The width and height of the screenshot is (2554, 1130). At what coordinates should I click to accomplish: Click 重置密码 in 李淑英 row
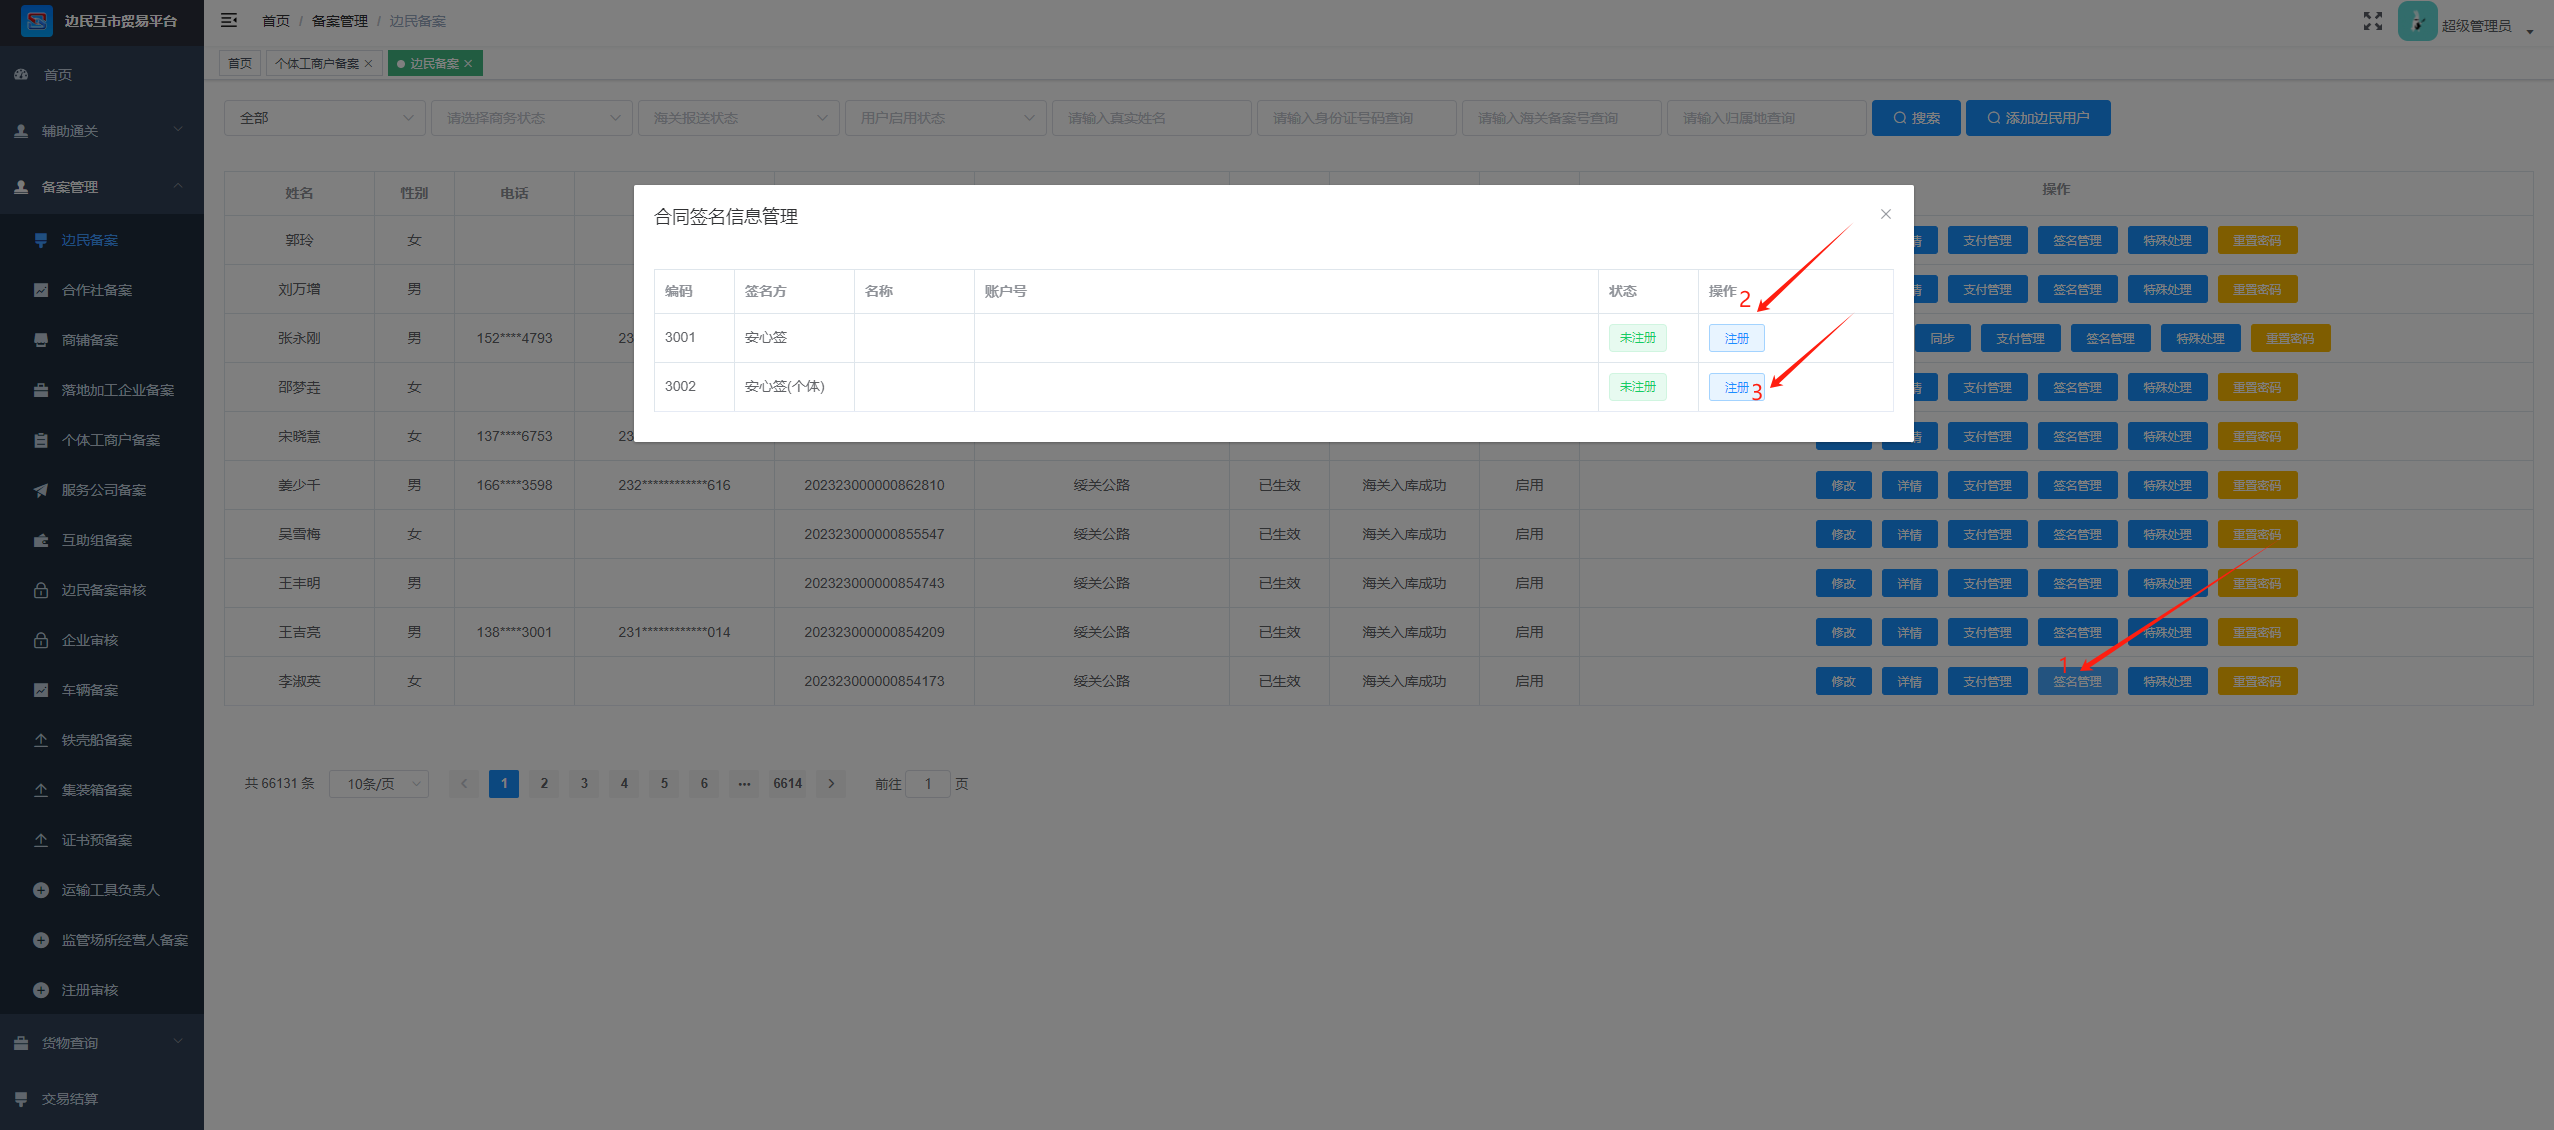[x=2258, y=682]
